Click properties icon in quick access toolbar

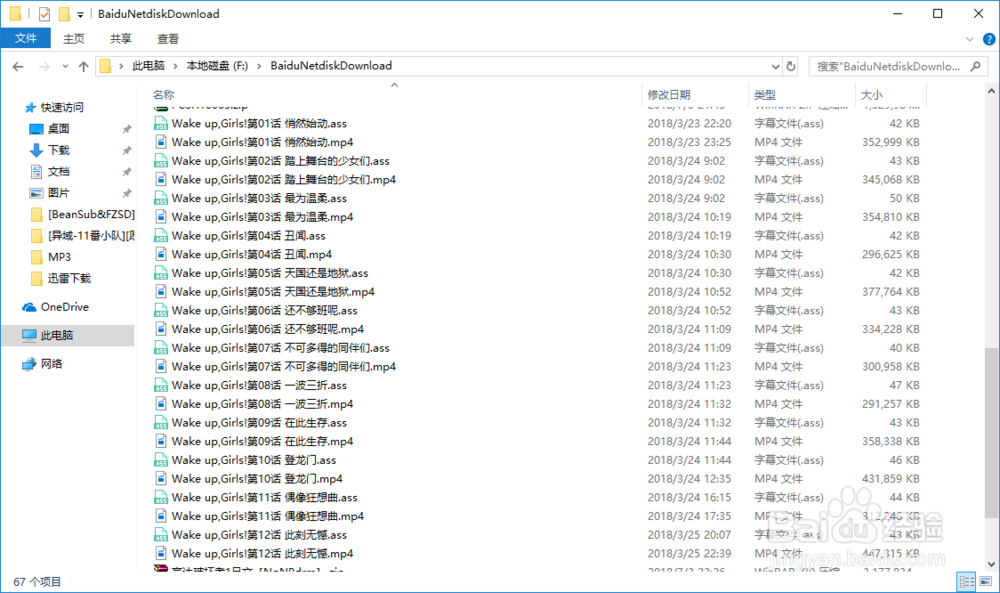point(44,13)
